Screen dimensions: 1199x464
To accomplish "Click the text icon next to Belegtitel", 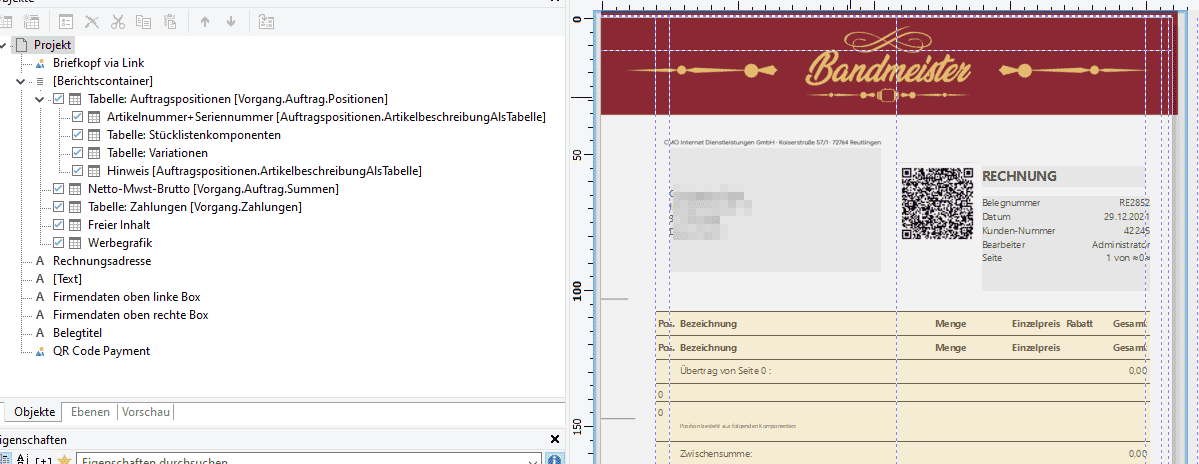I will tap(40, 333).
